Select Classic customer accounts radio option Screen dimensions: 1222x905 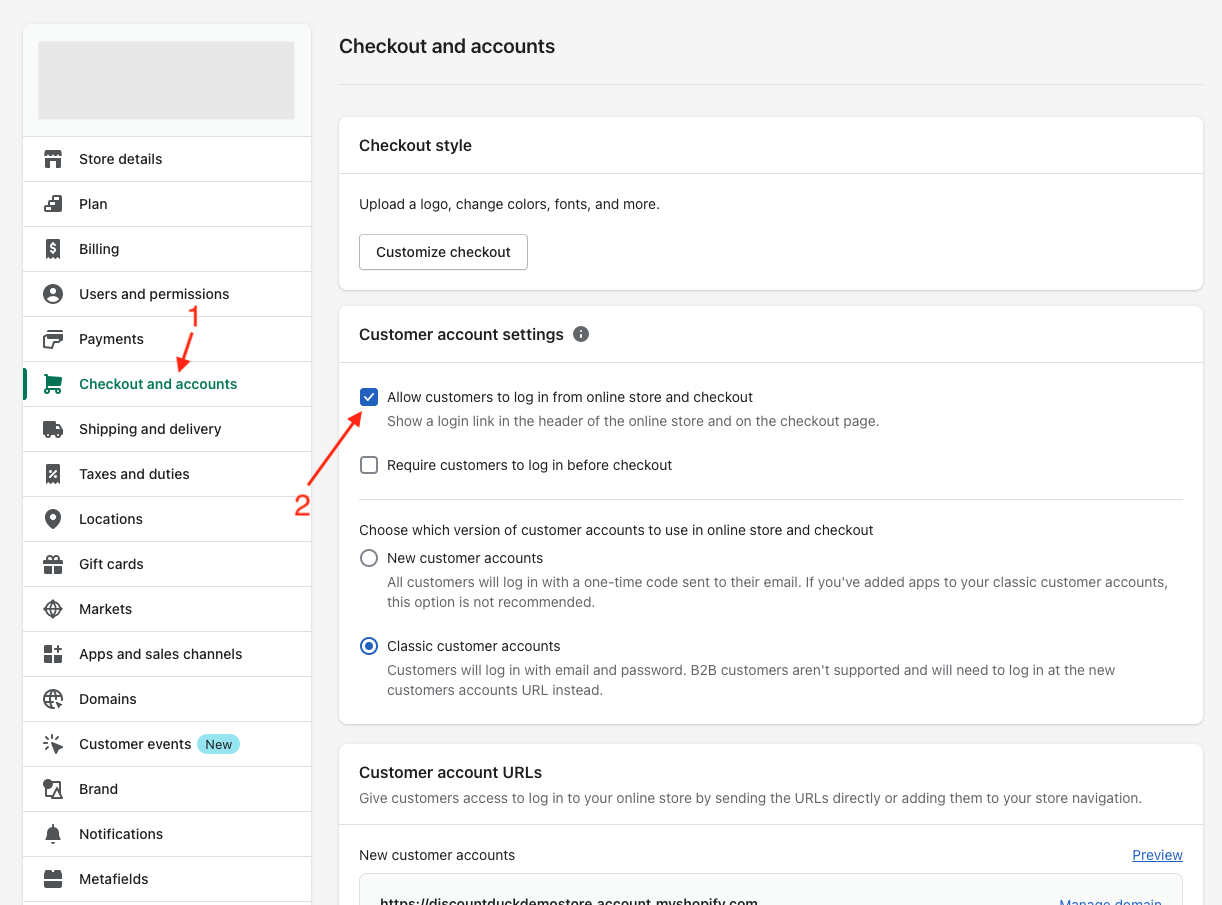[369, 646]
